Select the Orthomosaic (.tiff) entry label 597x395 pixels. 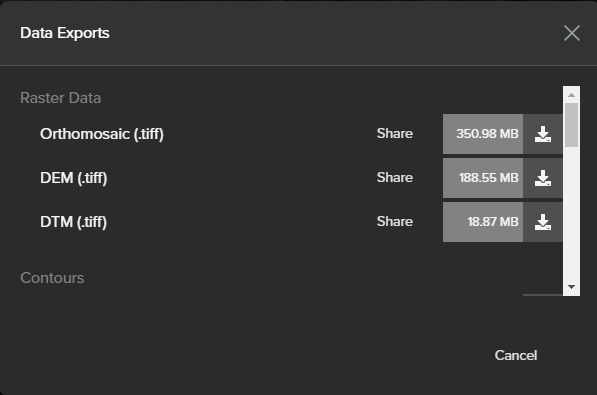coord(102,134)
